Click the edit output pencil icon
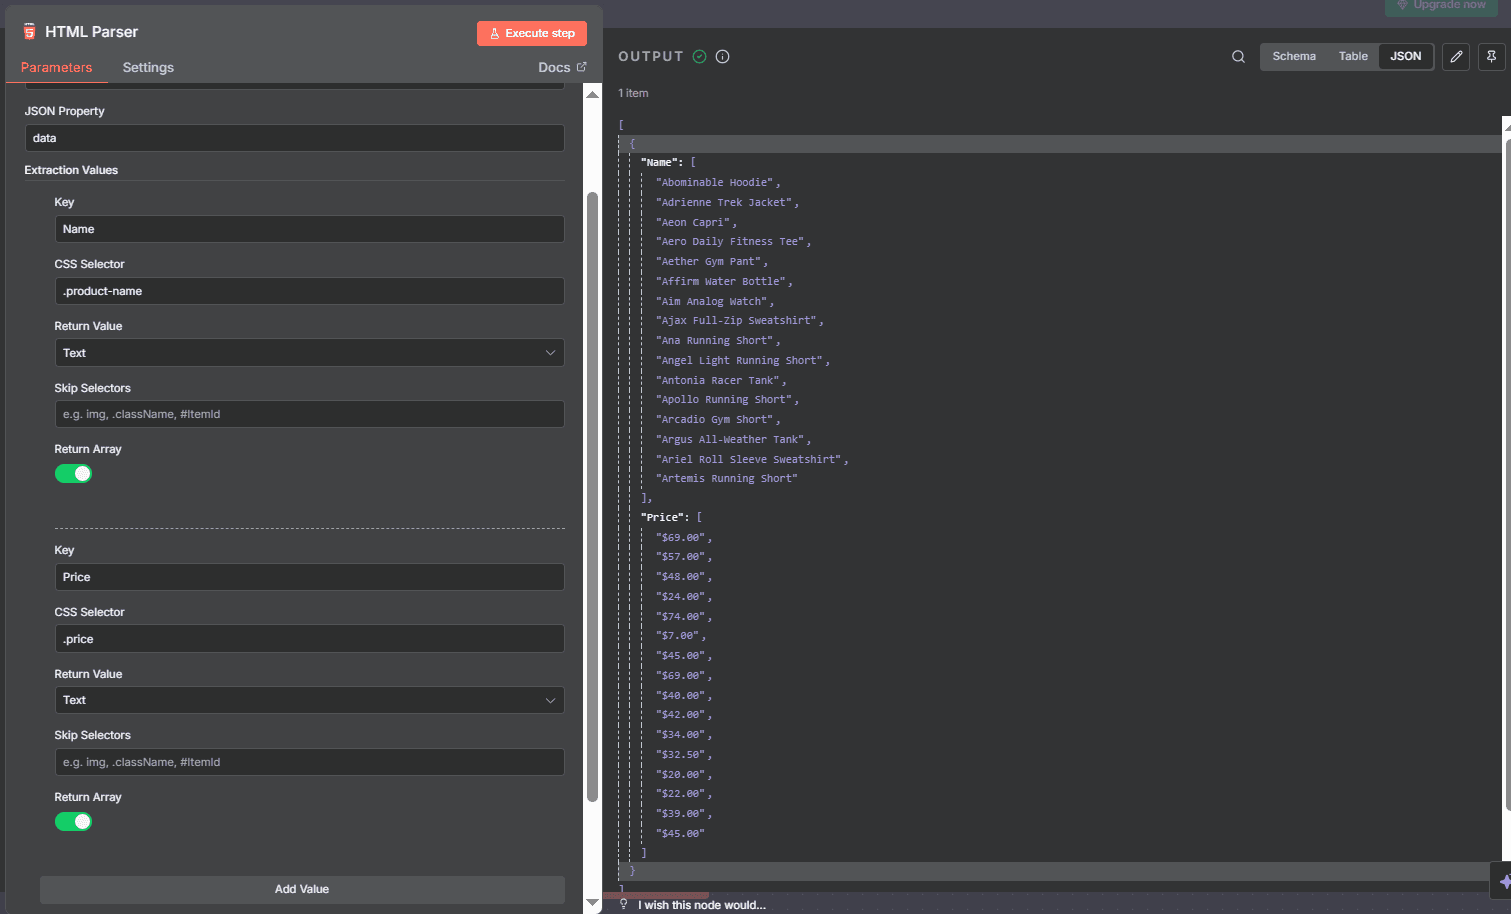The height and width of the screenshot is (914, 1511). [1456, 57]
